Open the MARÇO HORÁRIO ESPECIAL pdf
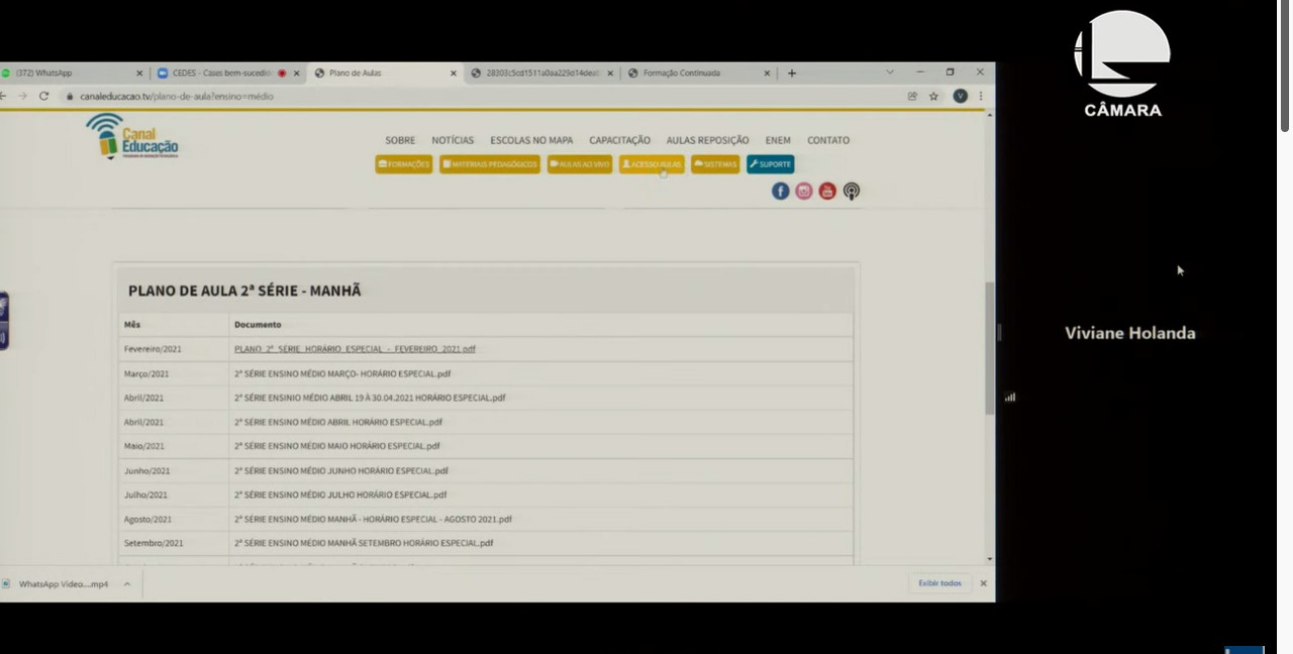Viewport: 1293px width, 654px height. [342, 373]
